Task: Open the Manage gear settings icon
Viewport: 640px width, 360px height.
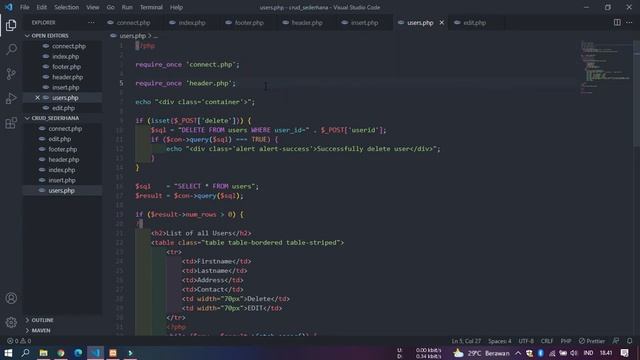Action: coord(11,322)
